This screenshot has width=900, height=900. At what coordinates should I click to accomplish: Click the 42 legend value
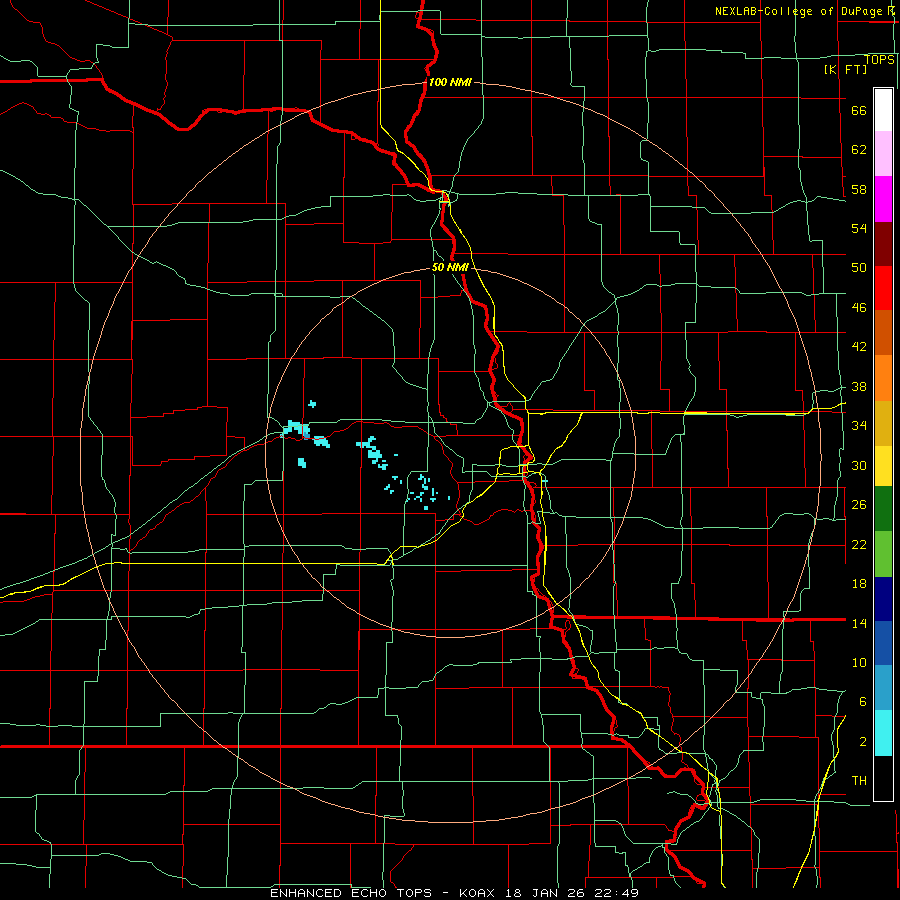859,346
